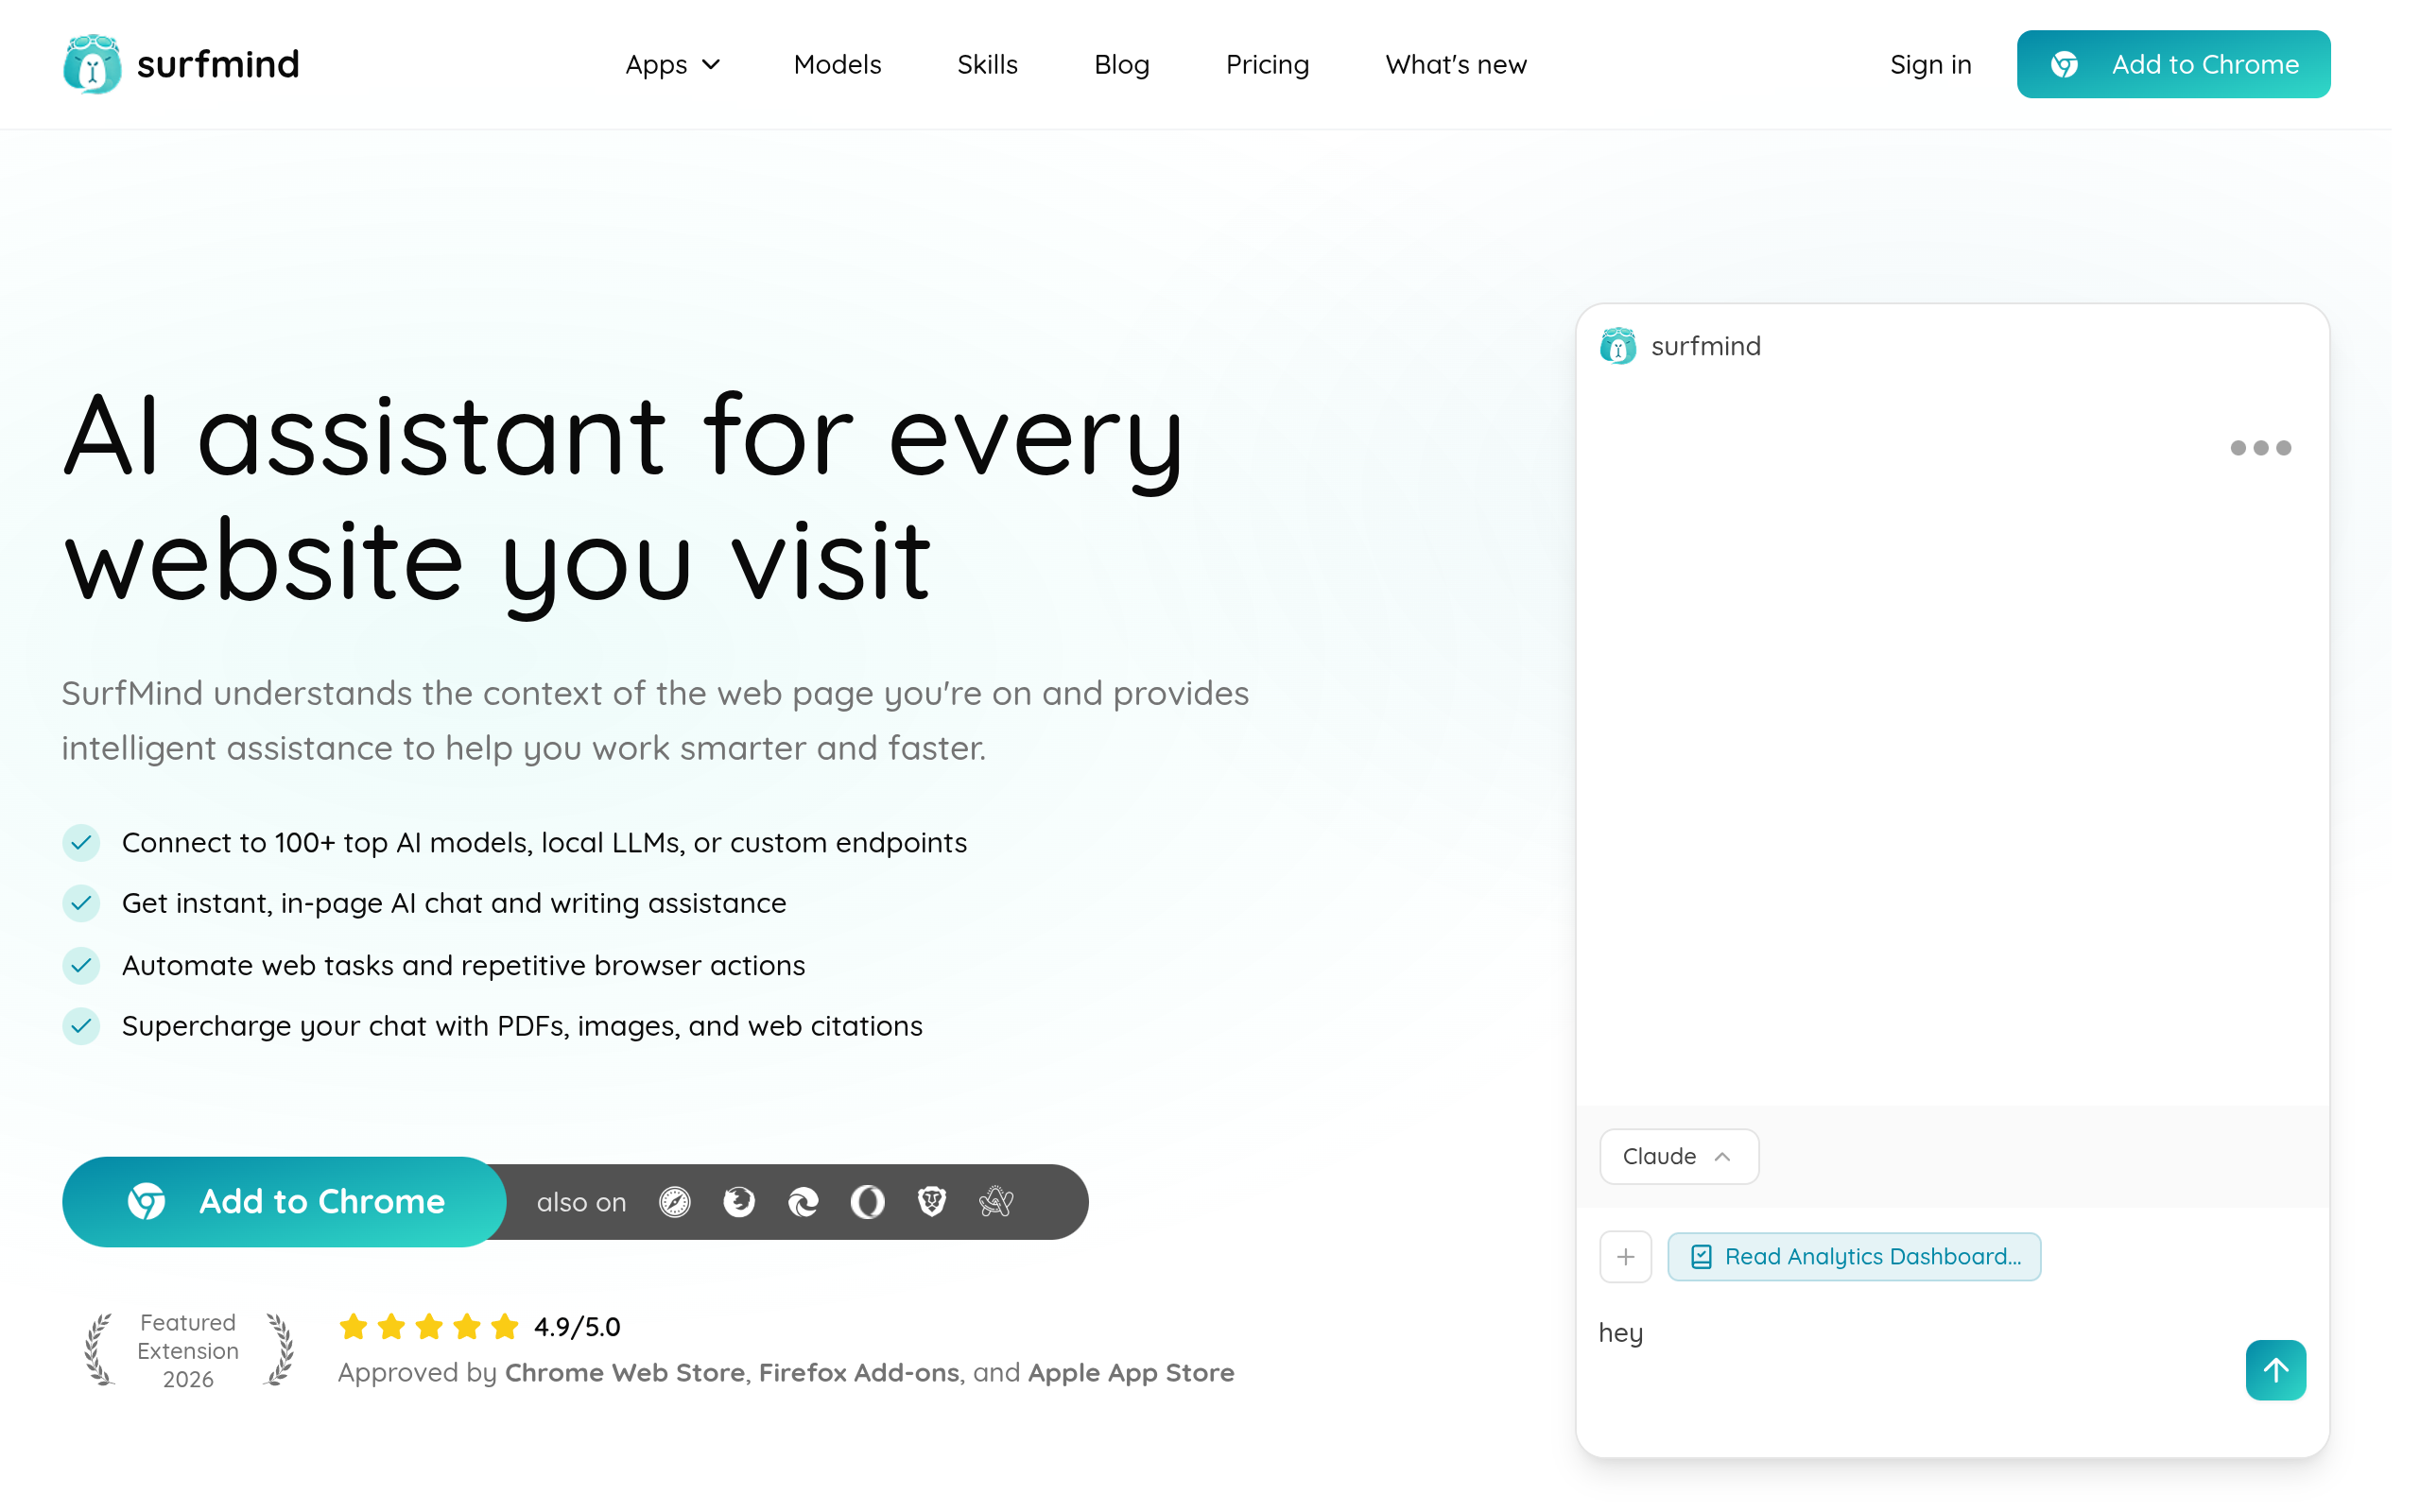Go to the Pricing page
2420x1512 pixels.
click(x=1267, y=64)
